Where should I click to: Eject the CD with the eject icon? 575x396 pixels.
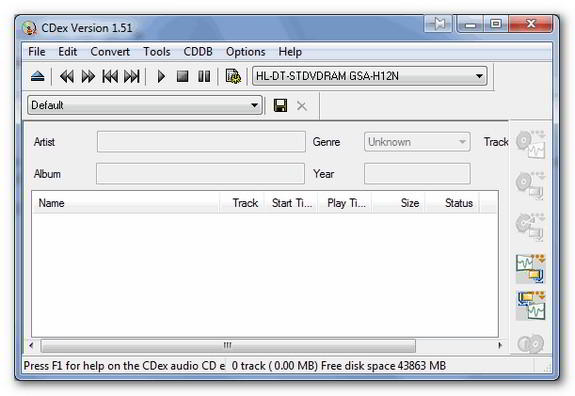tap(37, 76)
